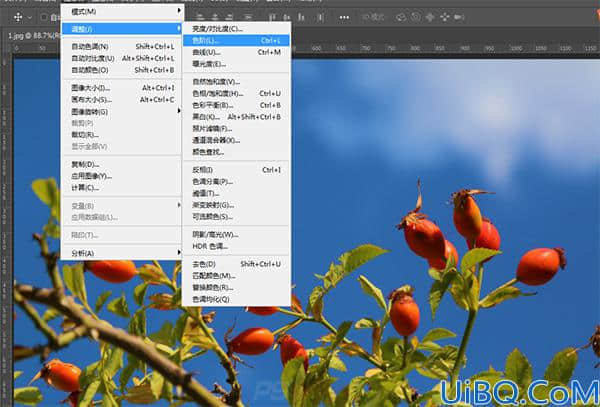Choose 复制(D) menu entry

click(122, 164)
